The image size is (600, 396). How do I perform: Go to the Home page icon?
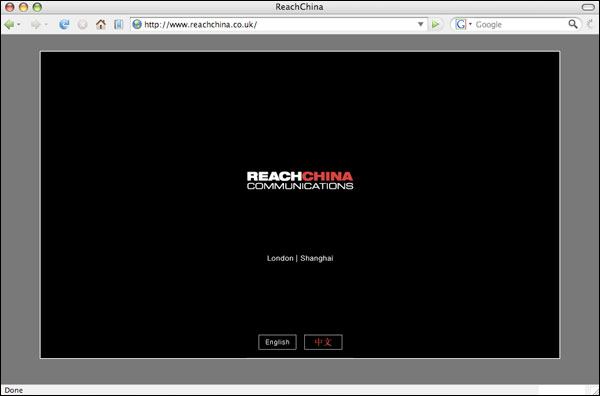[x=101, y=24]
